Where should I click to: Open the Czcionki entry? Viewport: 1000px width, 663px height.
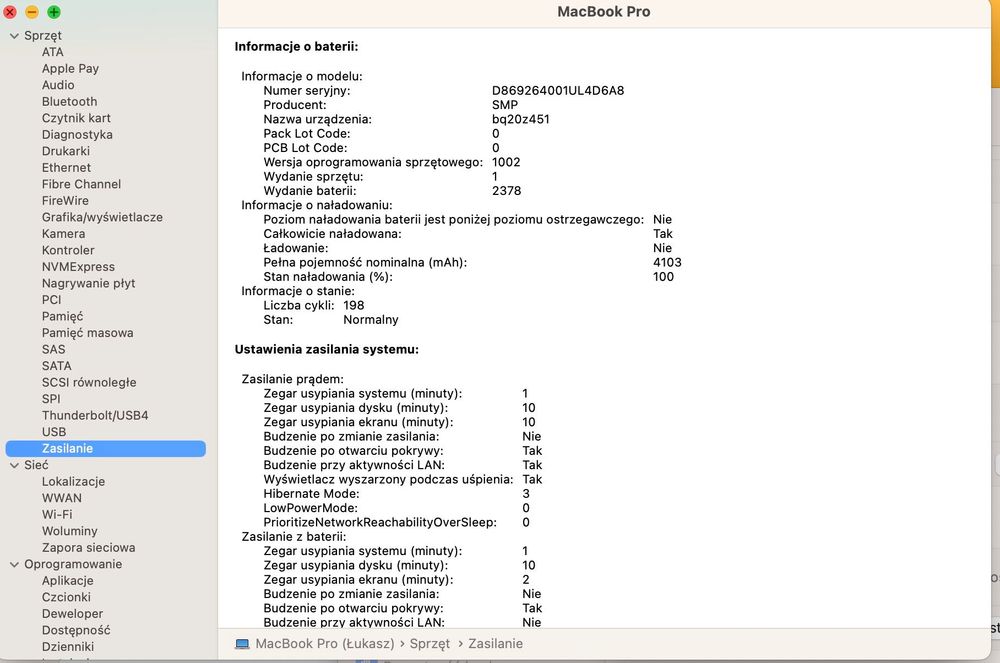click(66, 598)
